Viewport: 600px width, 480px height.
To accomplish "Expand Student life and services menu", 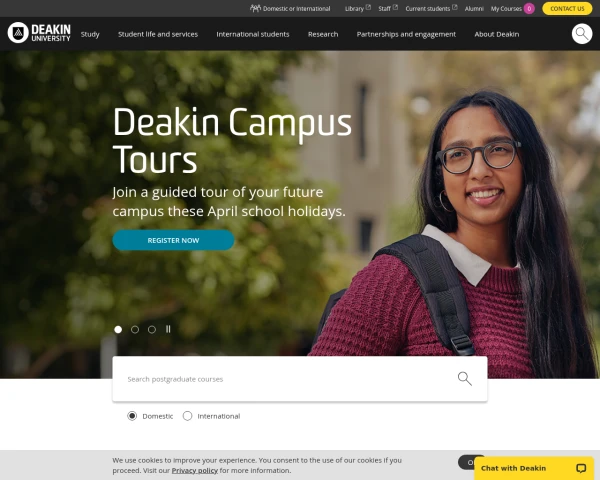I will (x=158, y=34).
